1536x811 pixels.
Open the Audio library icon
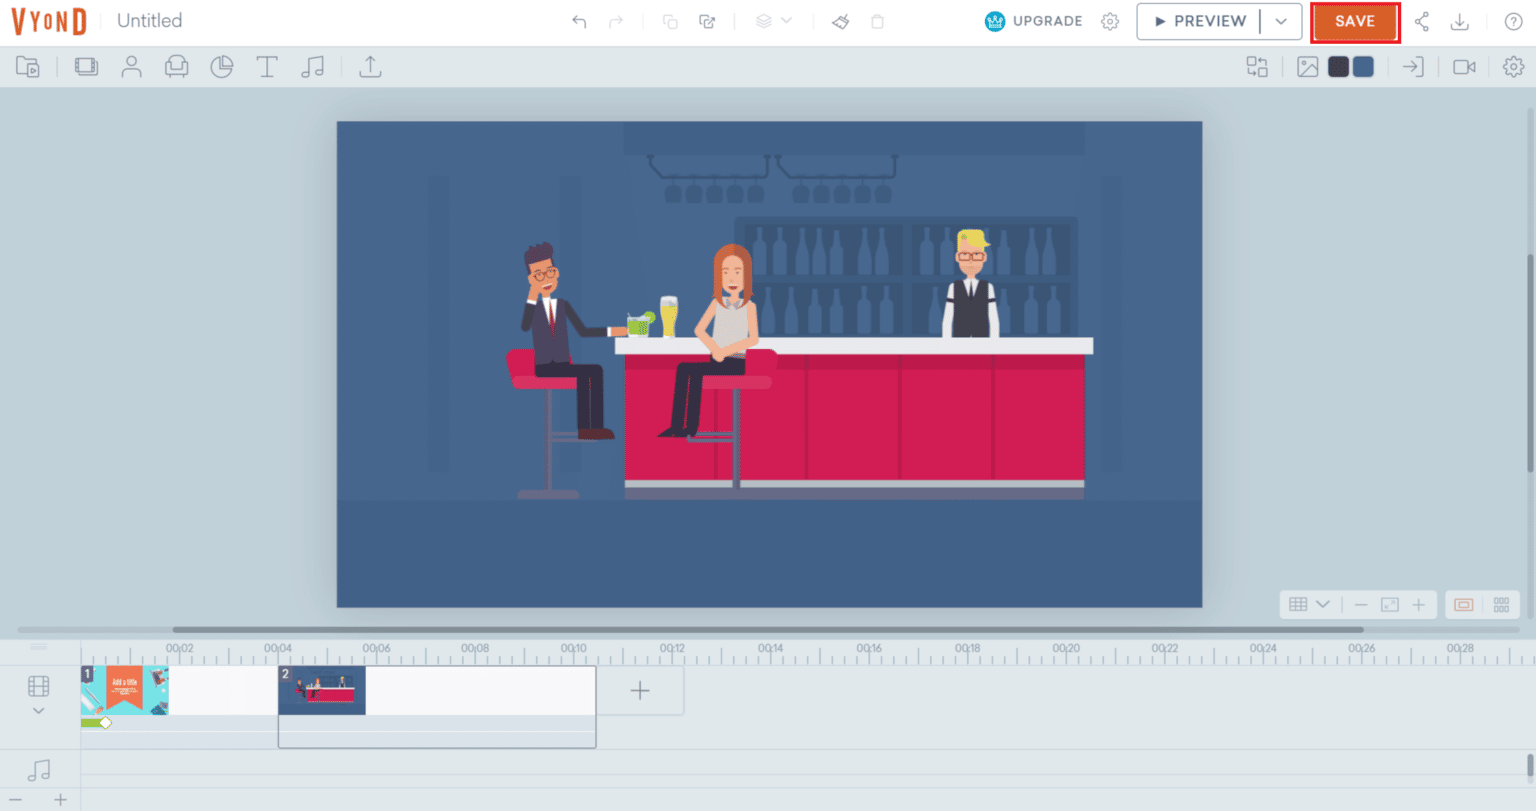[313, 66]
